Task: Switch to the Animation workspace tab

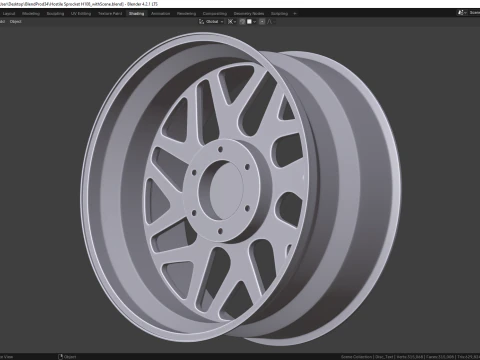Action: click(x=161, y=14)
